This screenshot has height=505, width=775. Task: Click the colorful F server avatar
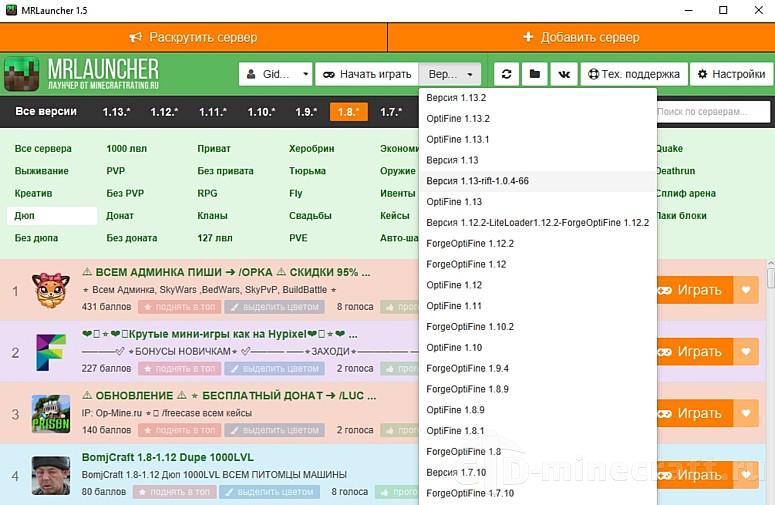click(x=51, y=352)
